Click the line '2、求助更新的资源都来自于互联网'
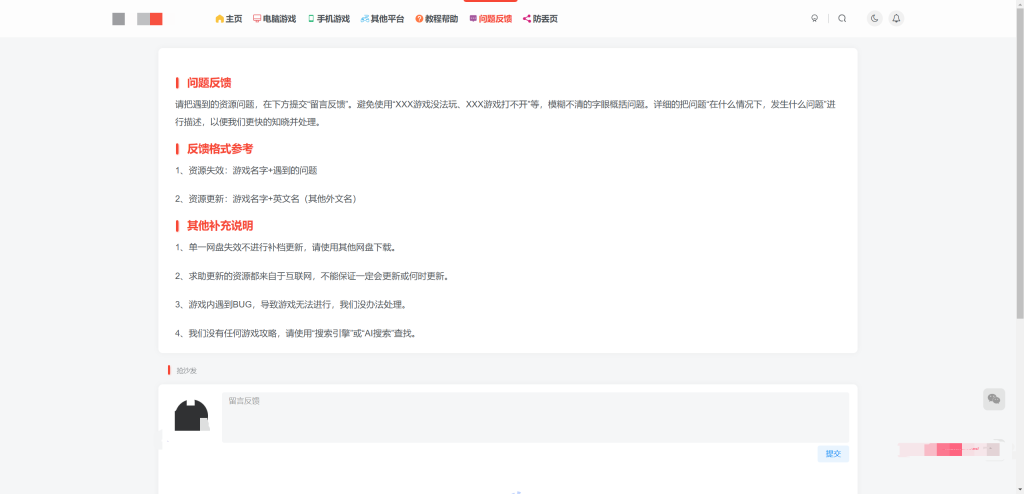Image resolution: width=1024 pixels, height=494 pixels. coord(313,276)
